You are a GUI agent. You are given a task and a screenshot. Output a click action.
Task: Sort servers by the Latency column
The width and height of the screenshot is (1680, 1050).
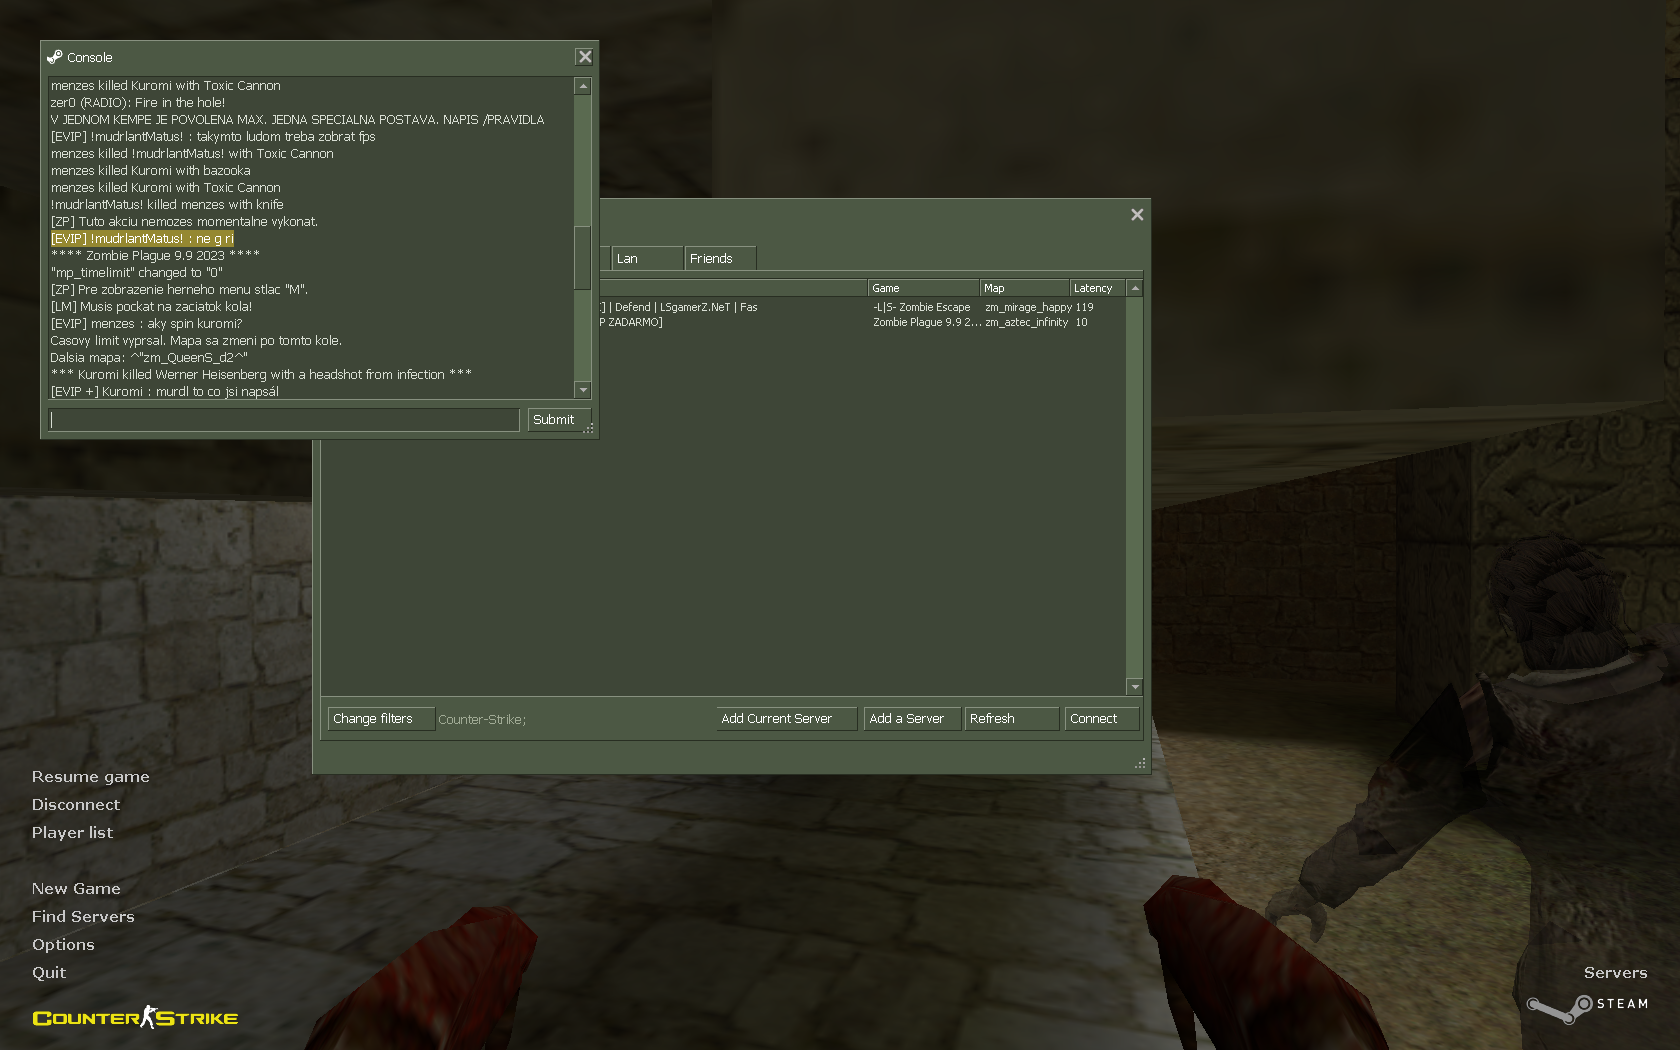coord(1096,288)
